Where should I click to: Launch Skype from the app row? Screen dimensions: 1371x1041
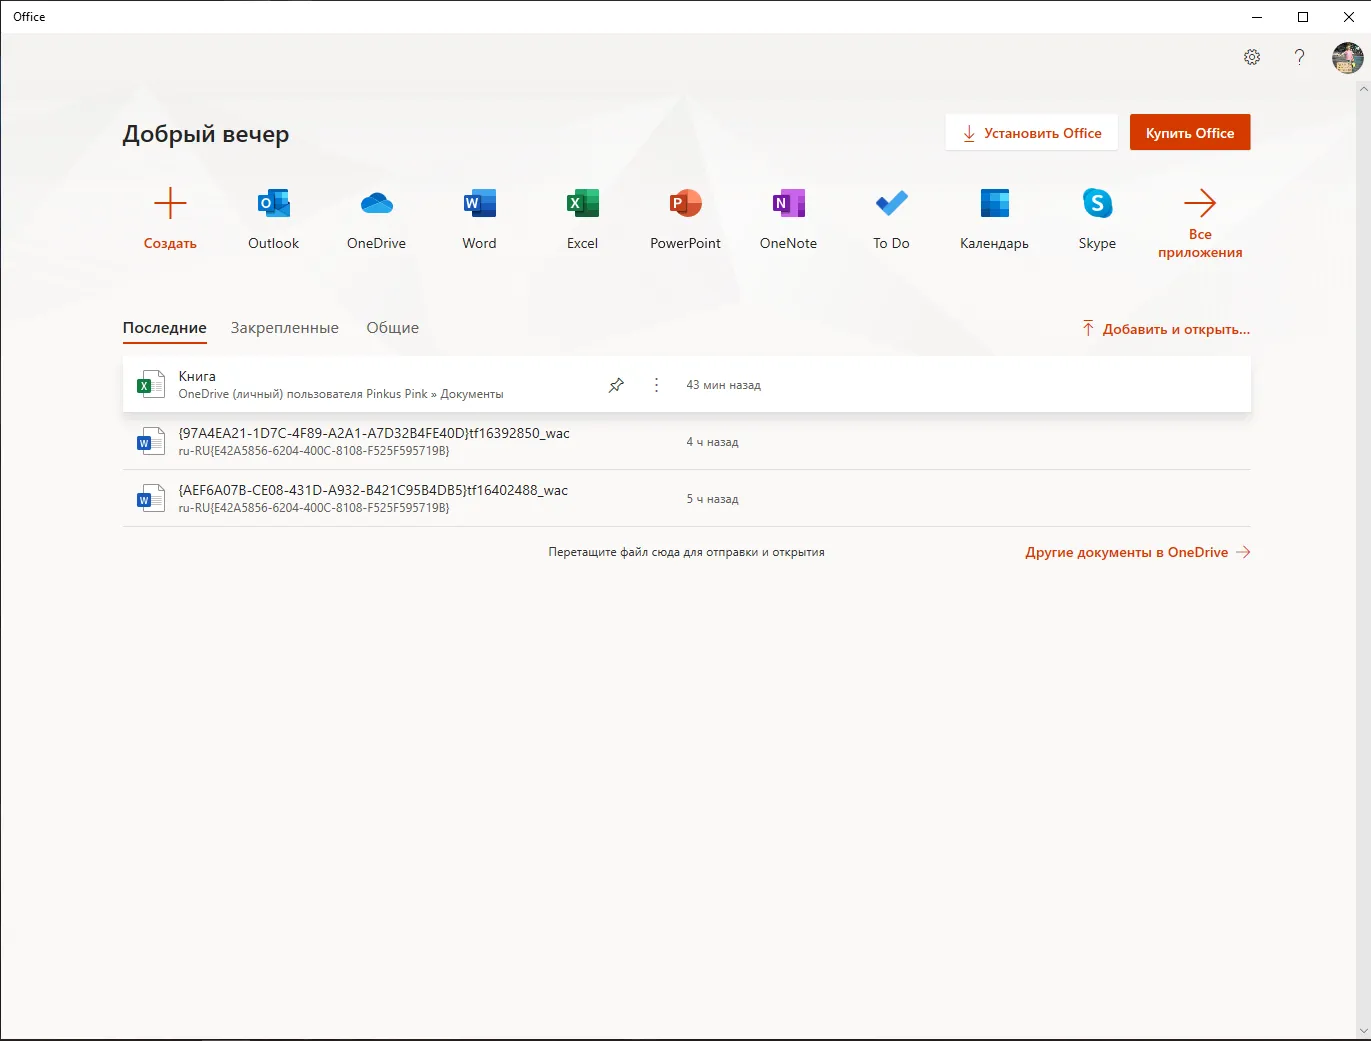click(x=1097, y=204)
